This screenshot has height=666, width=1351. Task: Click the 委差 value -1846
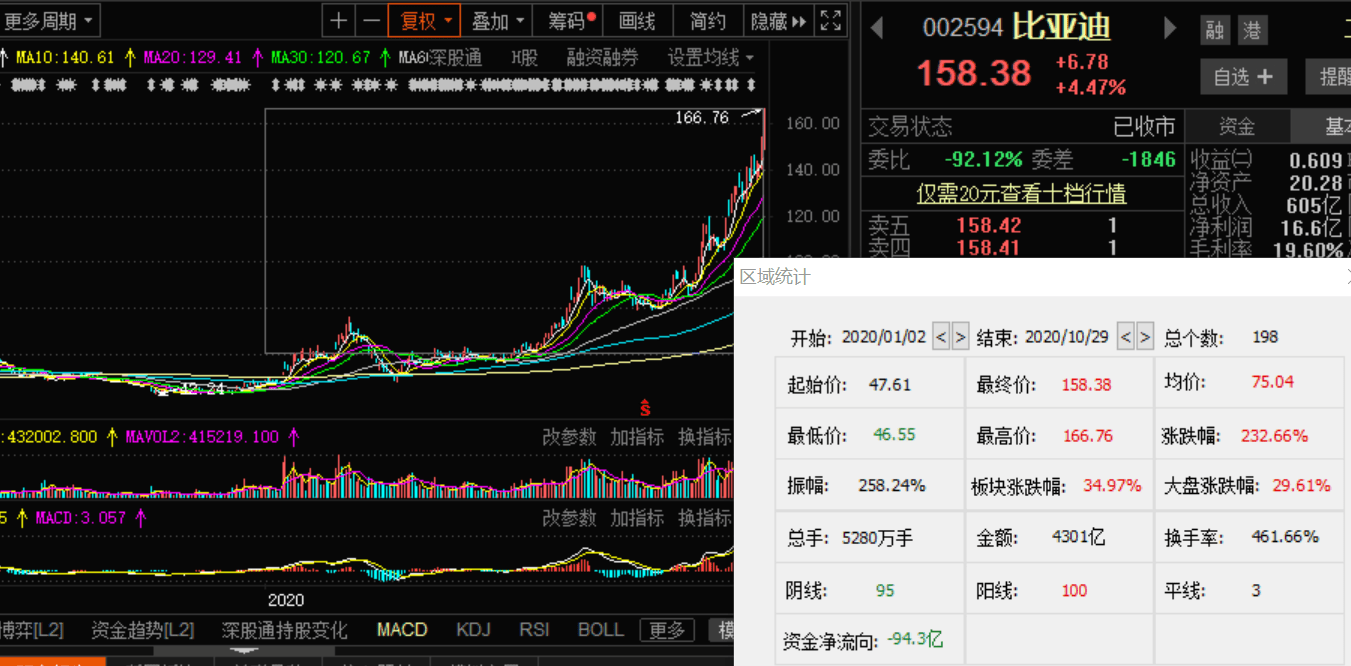click(1148, 159)
